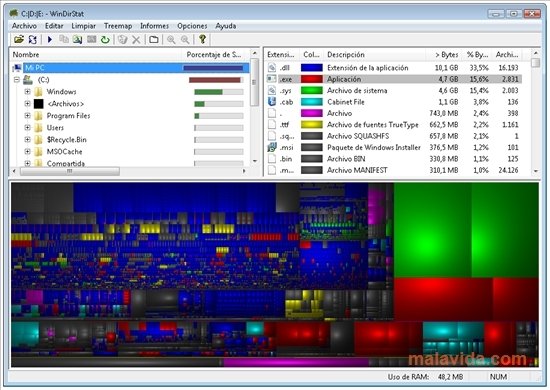This screenshot has height=390, width=550.
Task: Click the (C:) drive icon
Action: click(x=28, y=80)
